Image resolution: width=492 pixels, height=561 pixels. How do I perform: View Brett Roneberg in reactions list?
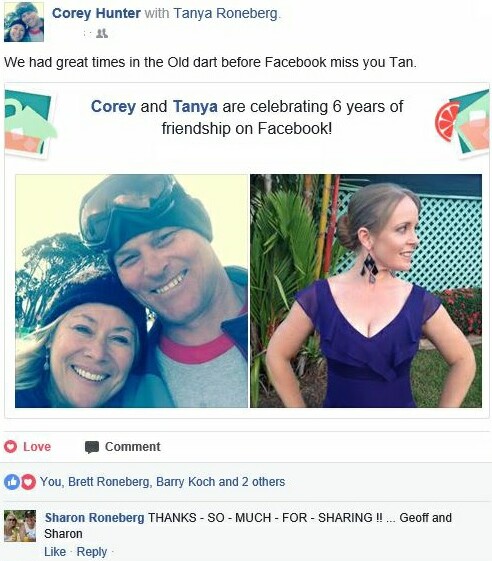[x=109, y=482]
